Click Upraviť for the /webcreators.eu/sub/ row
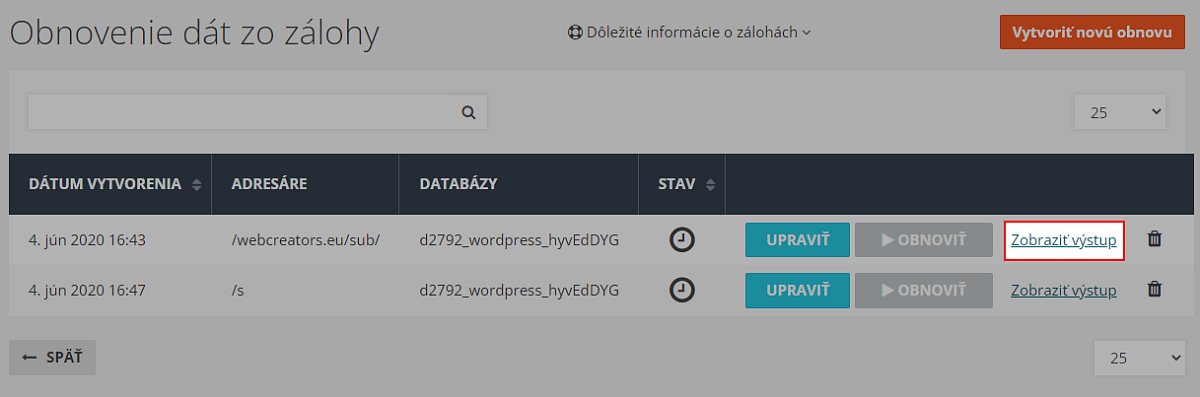This screenshot has height=397, width=1200. pyautogui.click(x=797, y=240)
